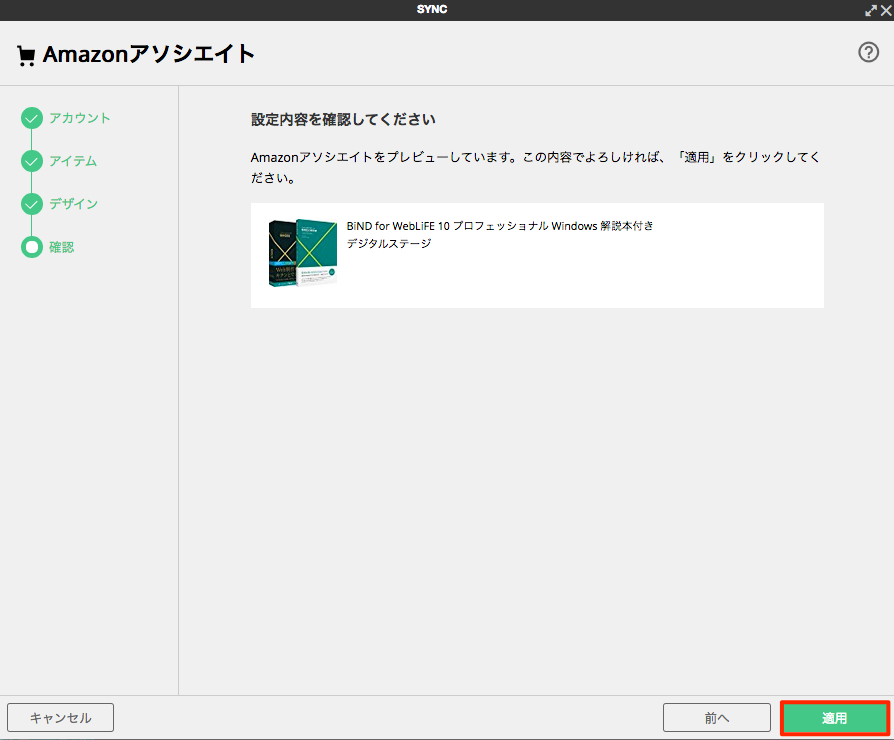Screen dimensions: 894x740
Task: Apply settings with the 適用 button
Action: point(834,717)
